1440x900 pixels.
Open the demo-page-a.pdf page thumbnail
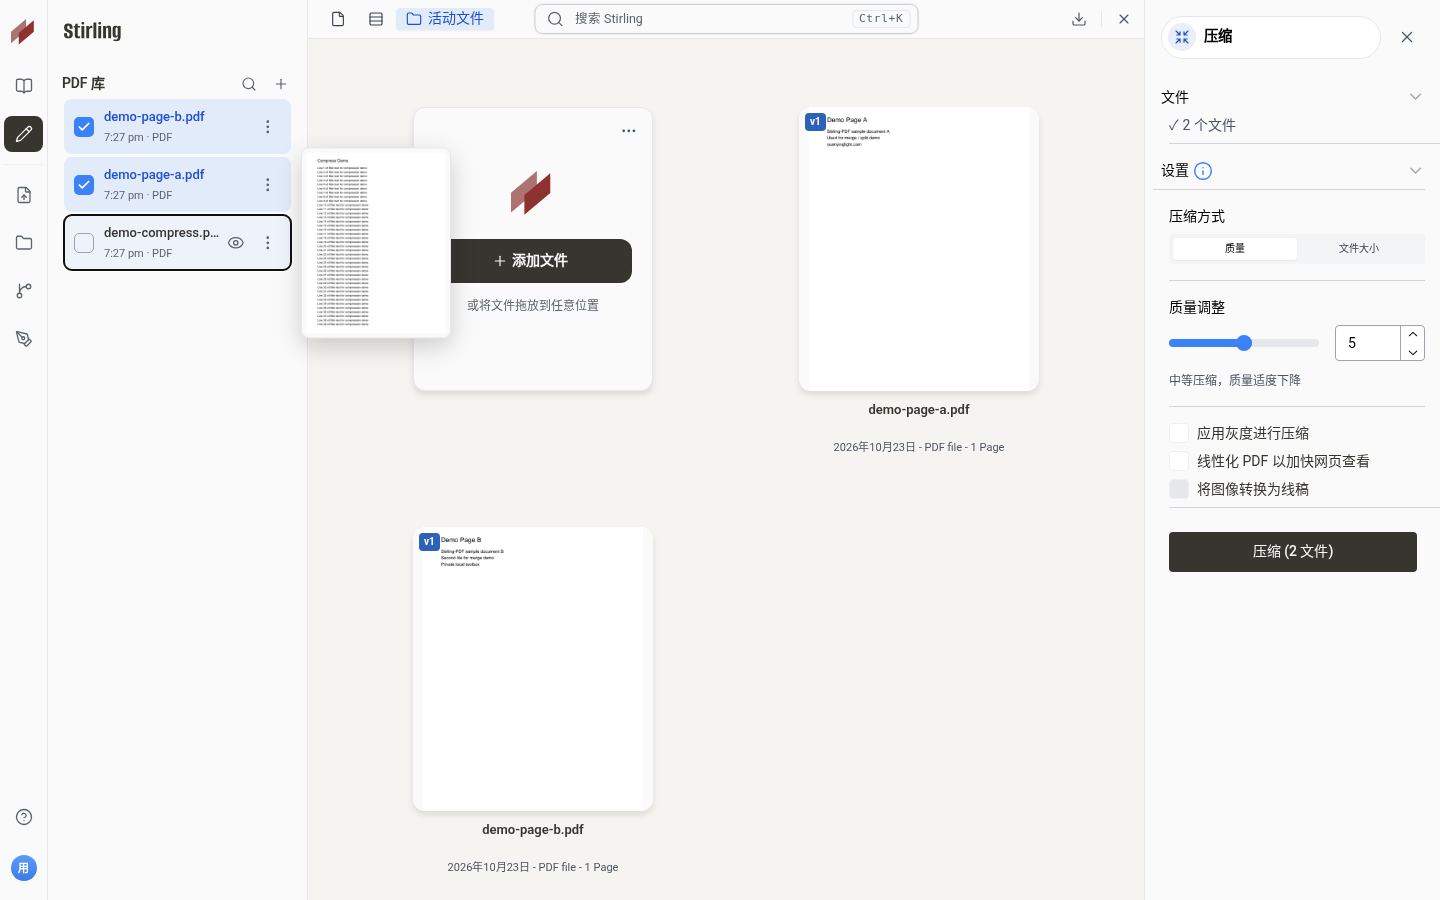pos(919,249)
